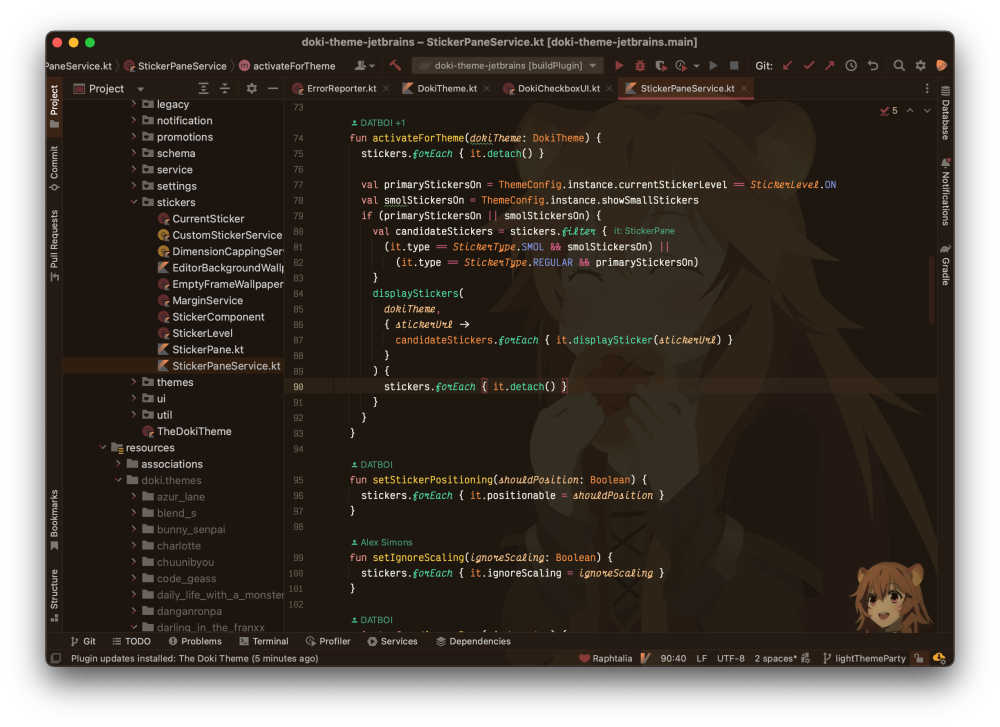The width and height of the screenshot is (1000, 727).
Task: Open StickerPane.kt in project tree
Action: 207,349
